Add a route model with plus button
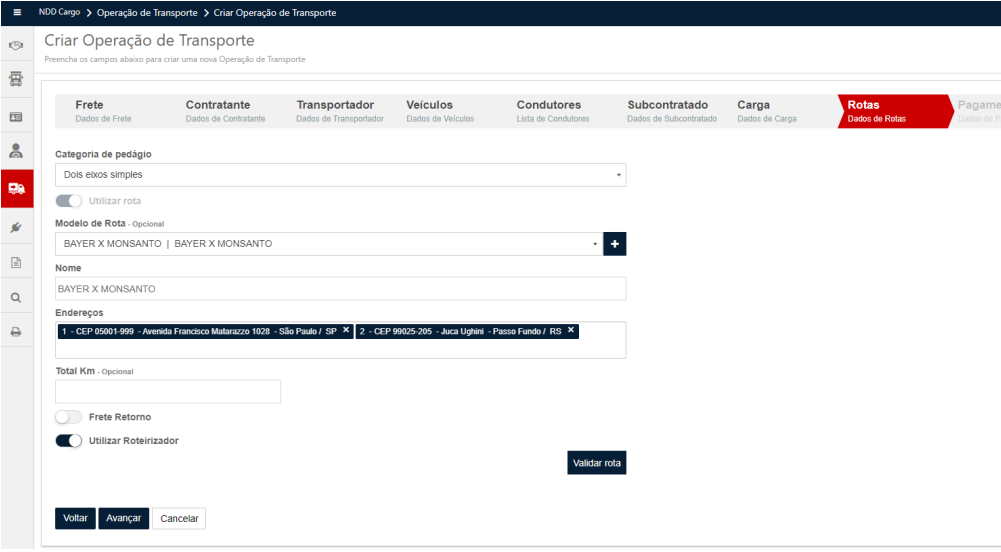This screenshot has width=1001, height=552. tap(614, 244)
